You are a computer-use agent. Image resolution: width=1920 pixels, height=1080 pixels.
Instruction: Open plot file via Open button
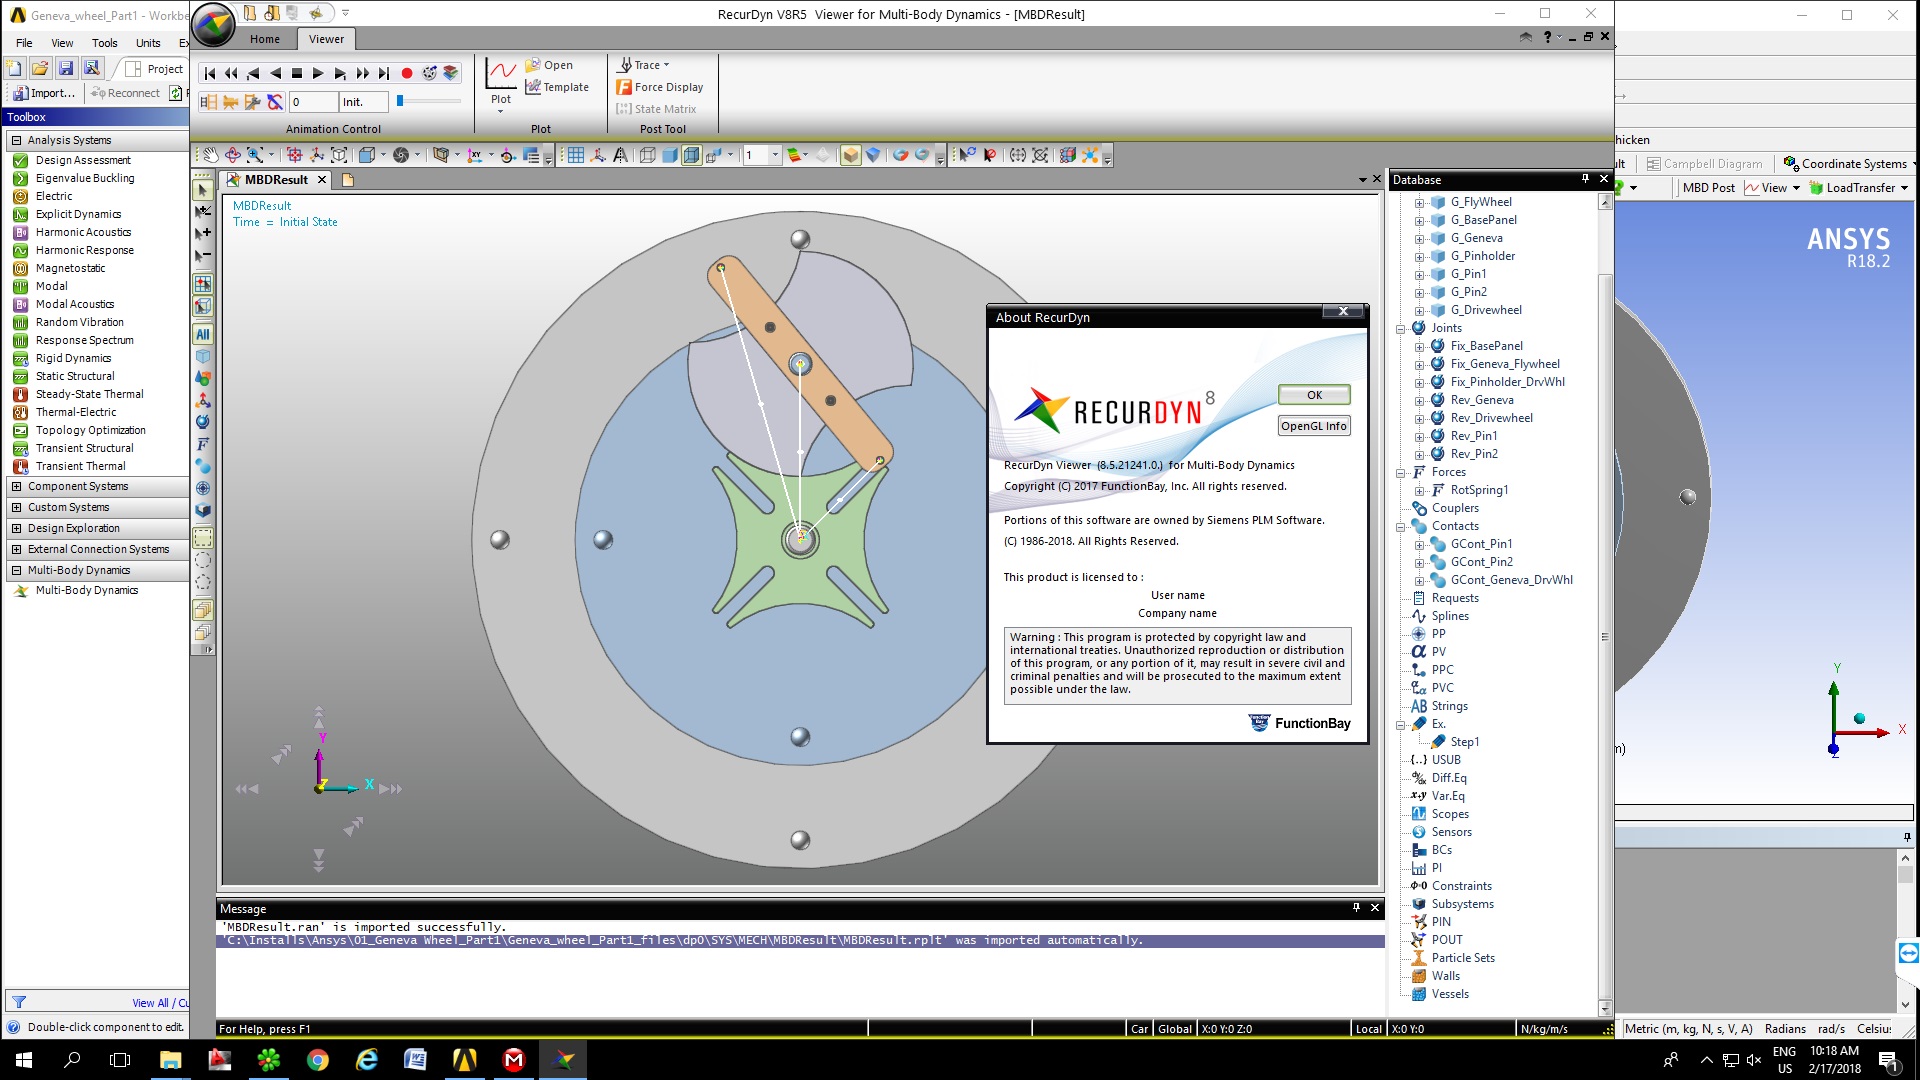click(549, 65)
